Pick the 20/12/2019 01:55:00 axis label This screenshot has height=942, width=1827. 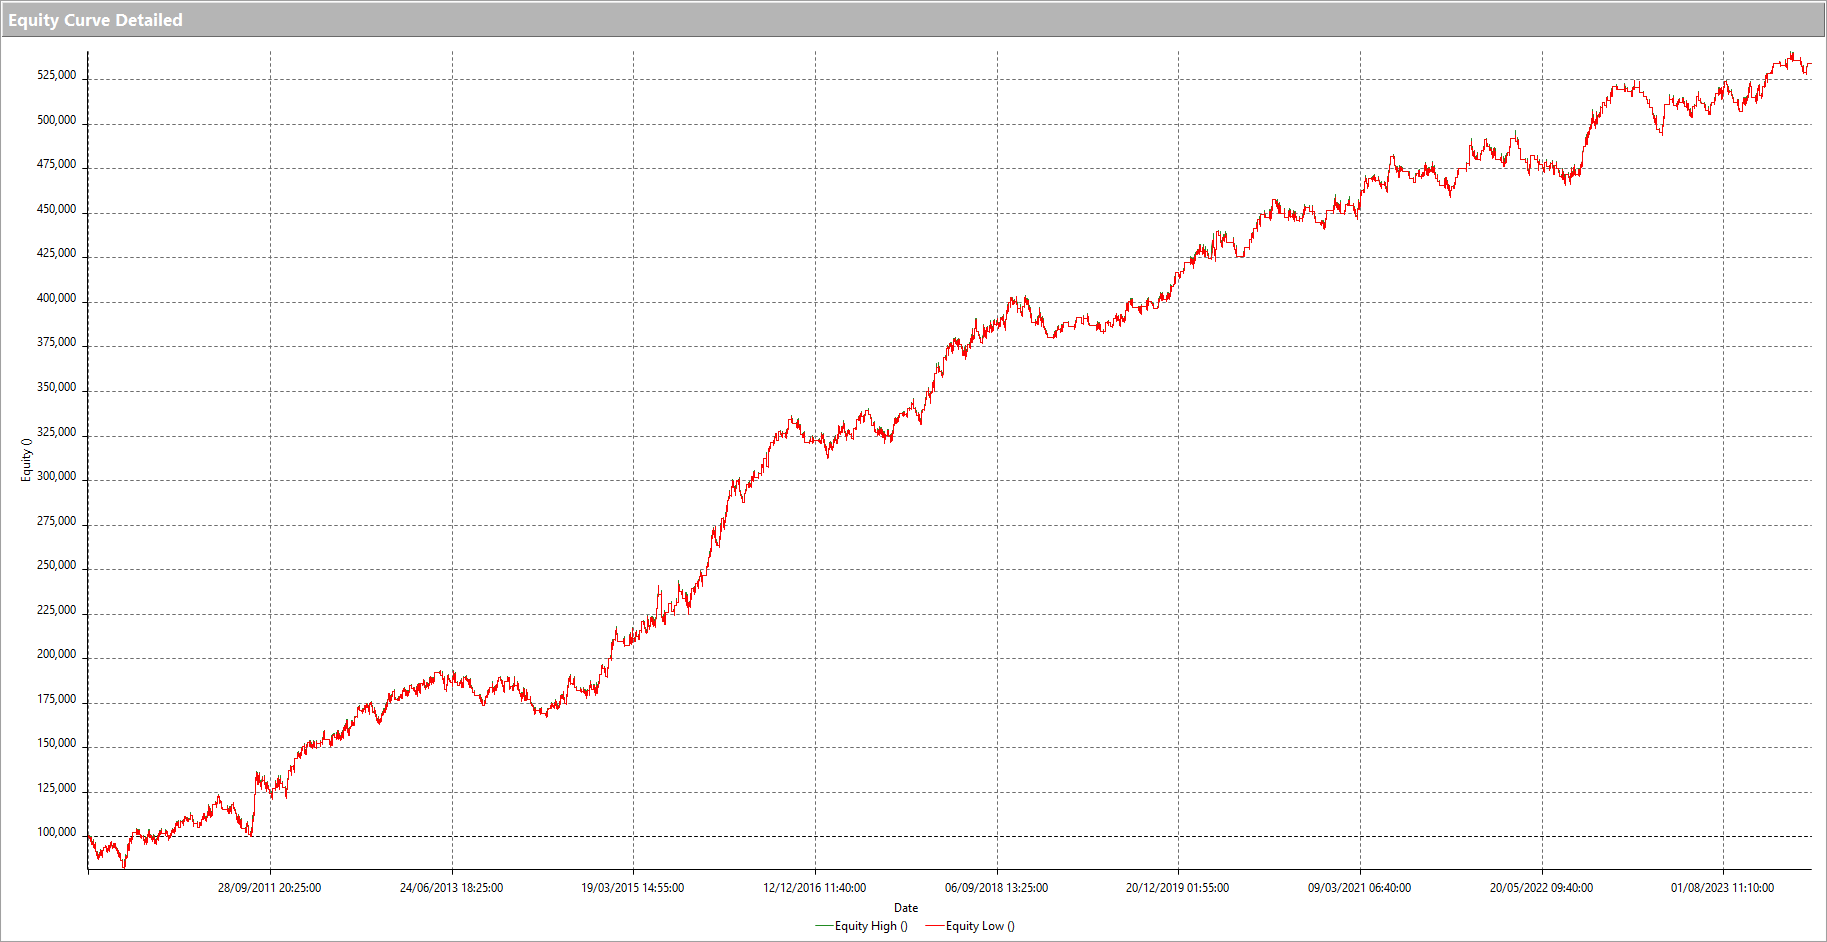pyautogui.click(x=1177, y=888)
